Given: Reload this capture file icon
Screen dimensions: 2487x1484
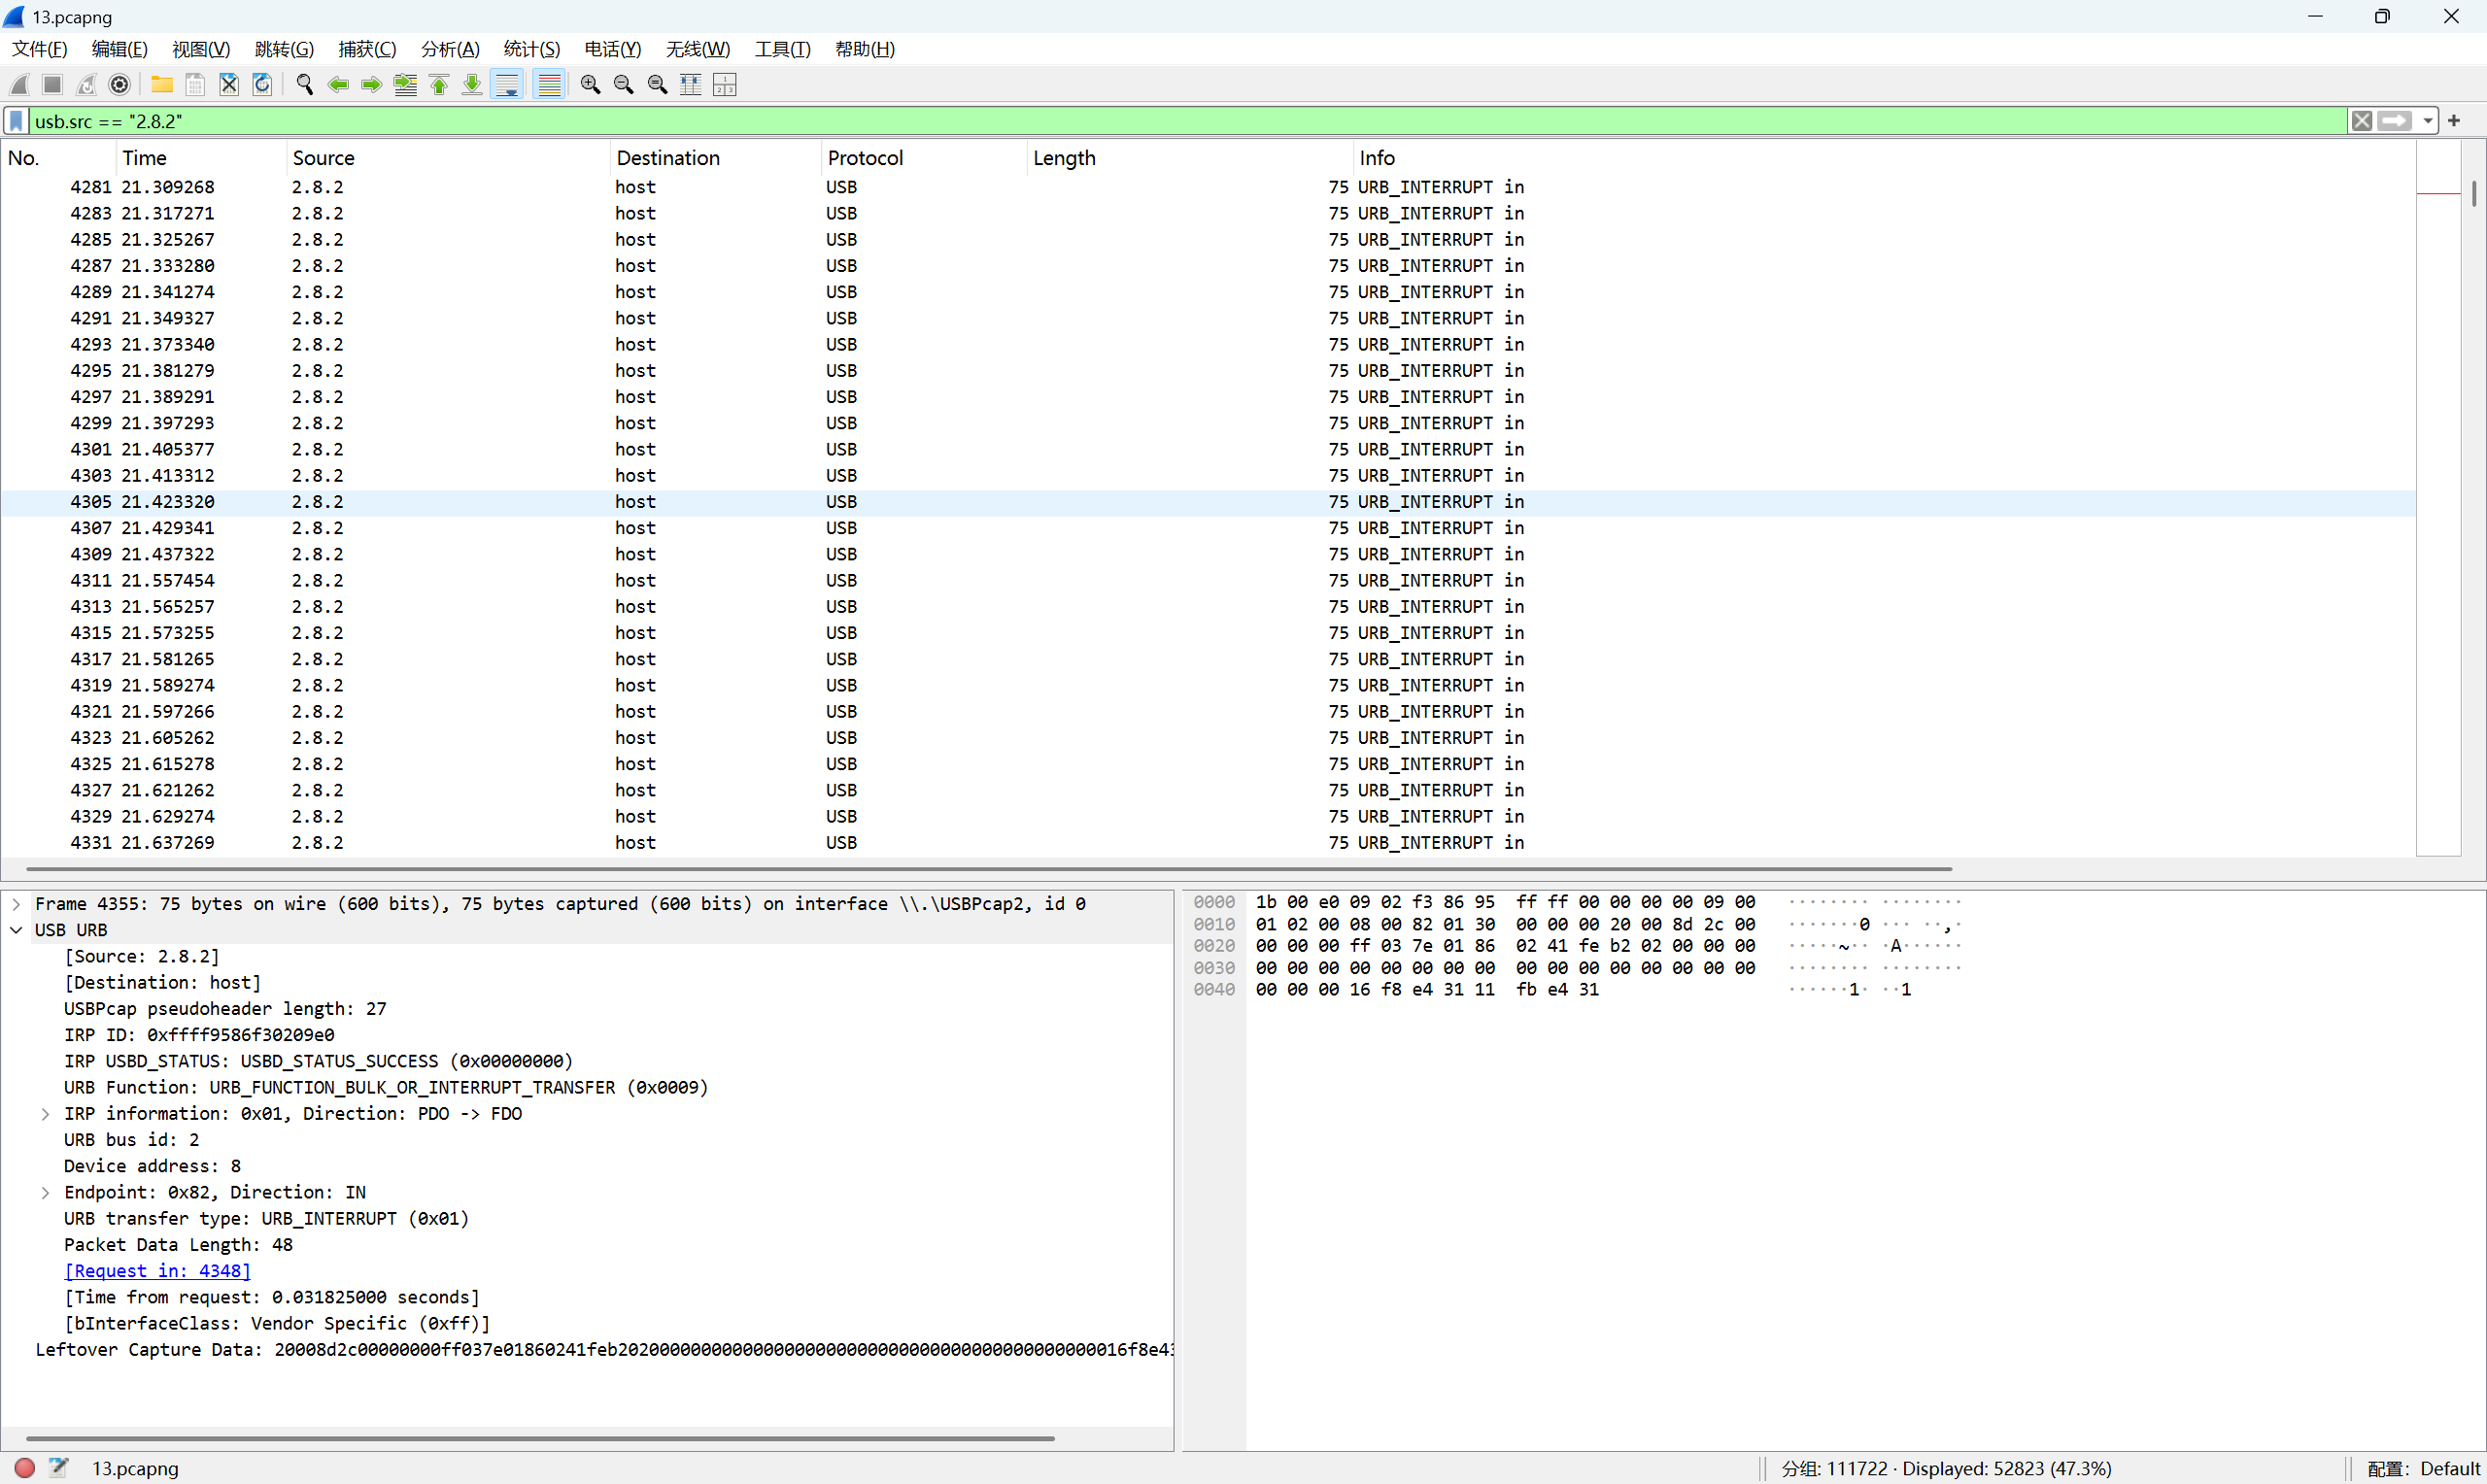Looking at the screenshot, I should tap(262, 85).
